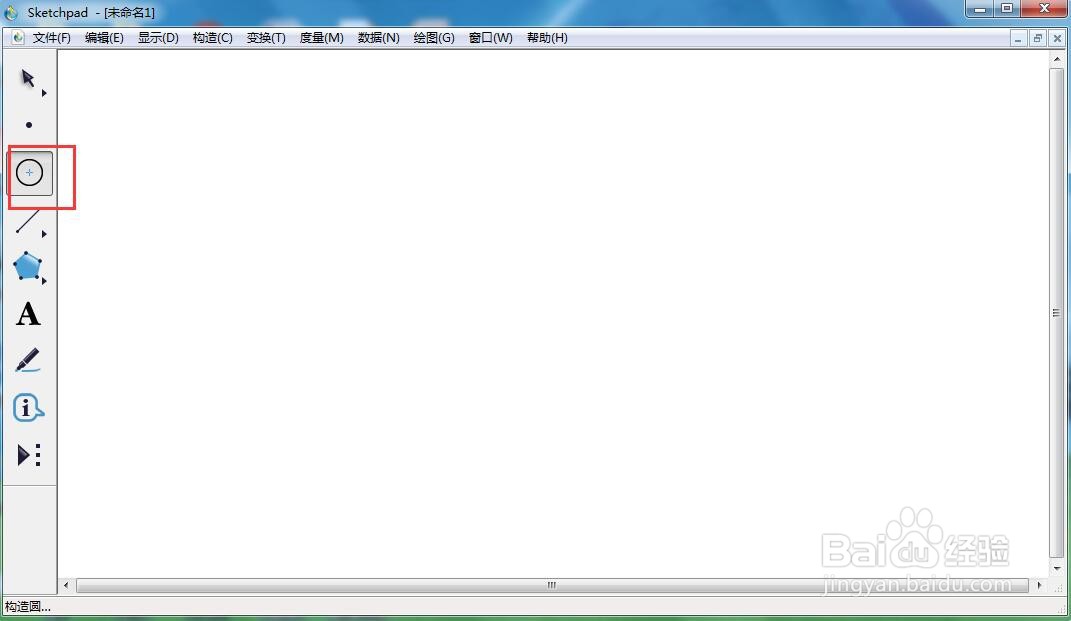Expand the Arrow tool flyout triangle
This screenshot has width=1071, height=621.
(x=44, y=93)
